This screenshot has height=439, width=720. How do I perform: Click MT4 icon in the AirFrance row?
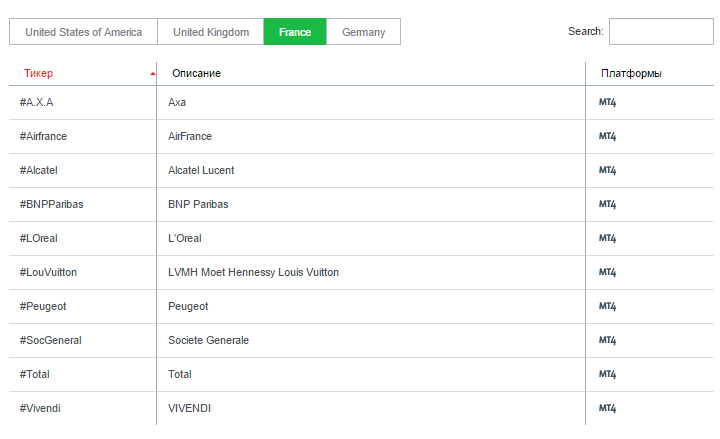[607, 136]
